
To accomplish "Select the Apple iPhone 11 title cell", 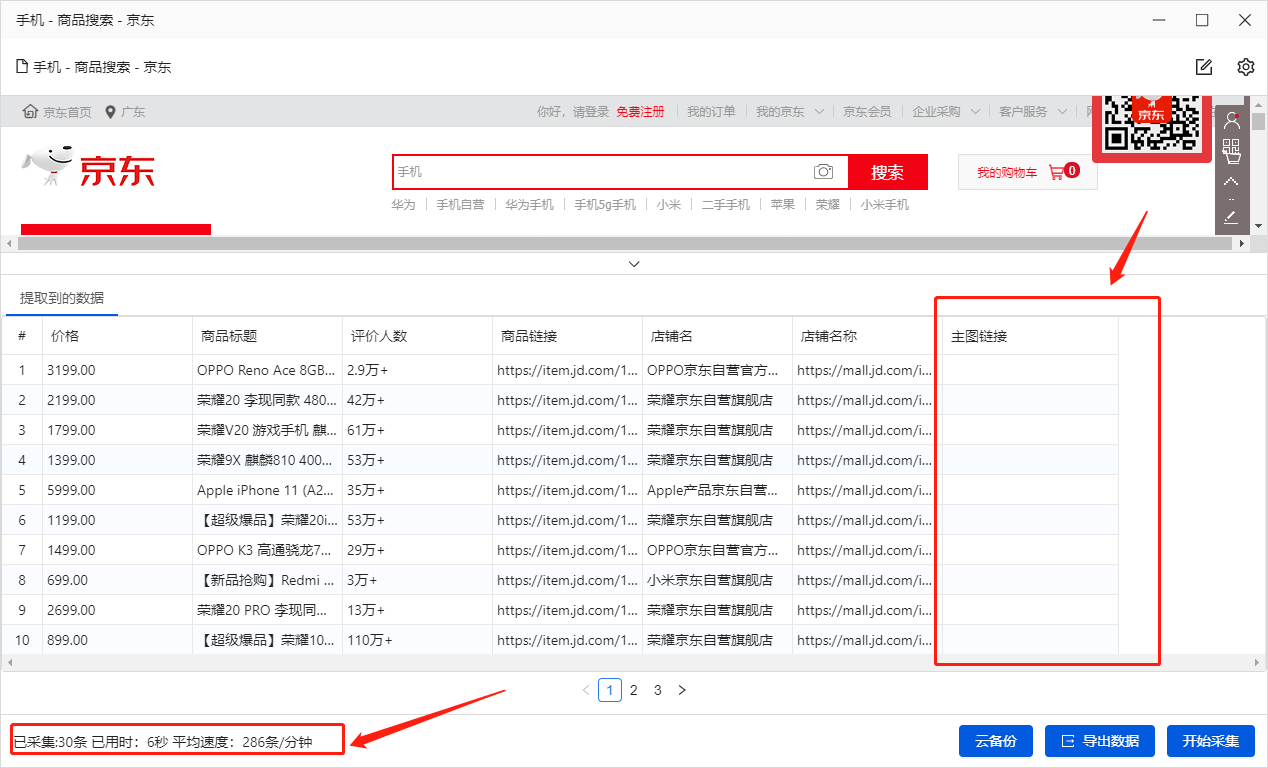I will 267,490.
